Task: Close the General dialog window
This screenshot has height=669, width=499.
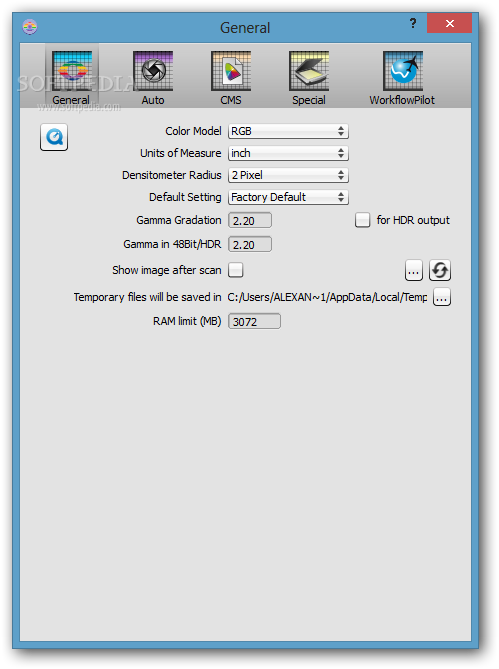Action: [x=449, y=23]
